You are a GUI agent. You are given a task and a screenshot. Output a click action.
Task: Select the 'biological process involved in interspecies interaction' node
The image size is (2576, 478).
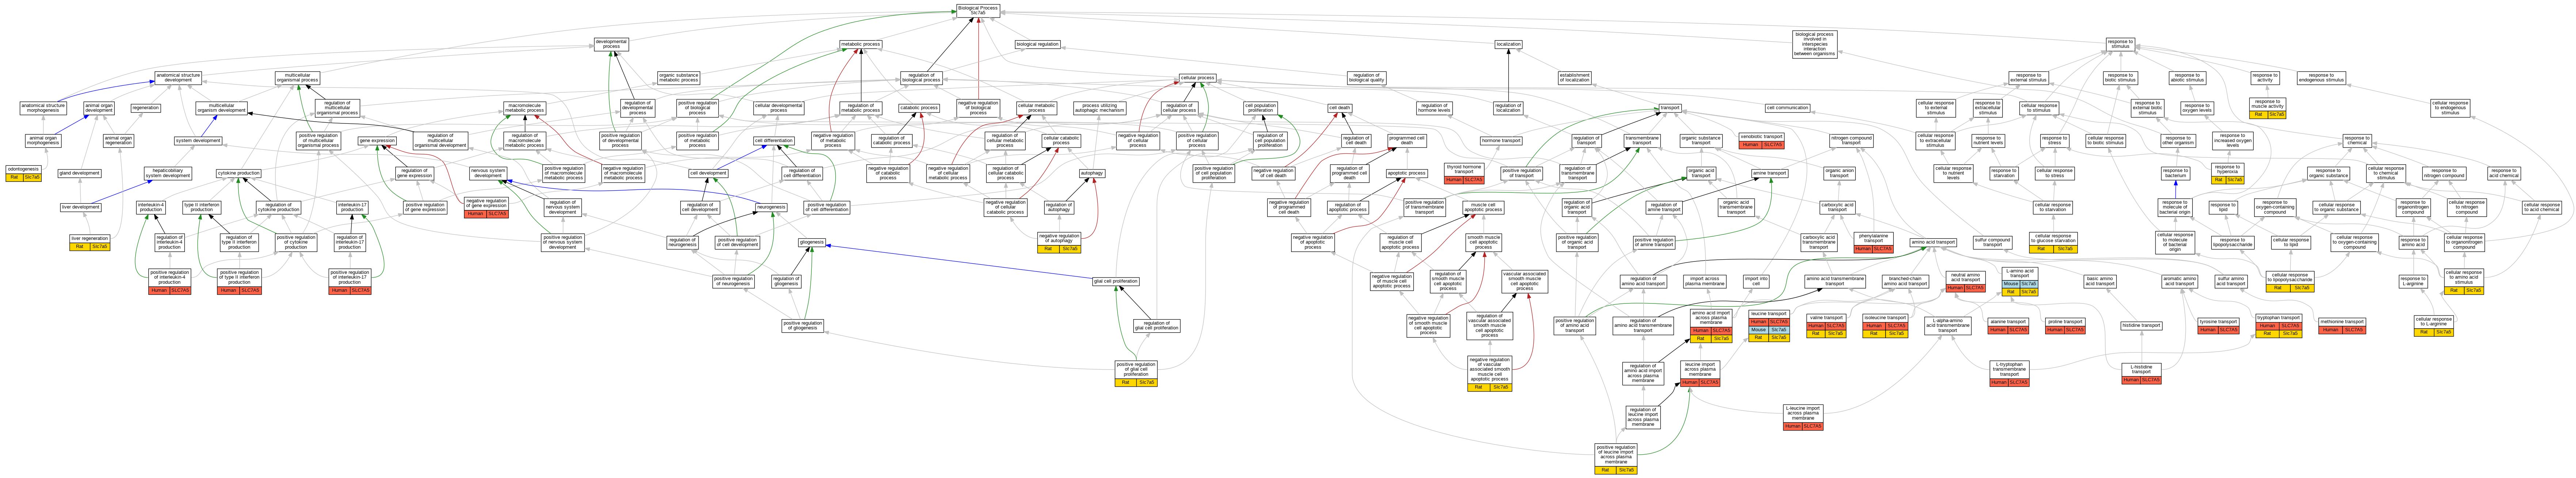pos(1815,44)
